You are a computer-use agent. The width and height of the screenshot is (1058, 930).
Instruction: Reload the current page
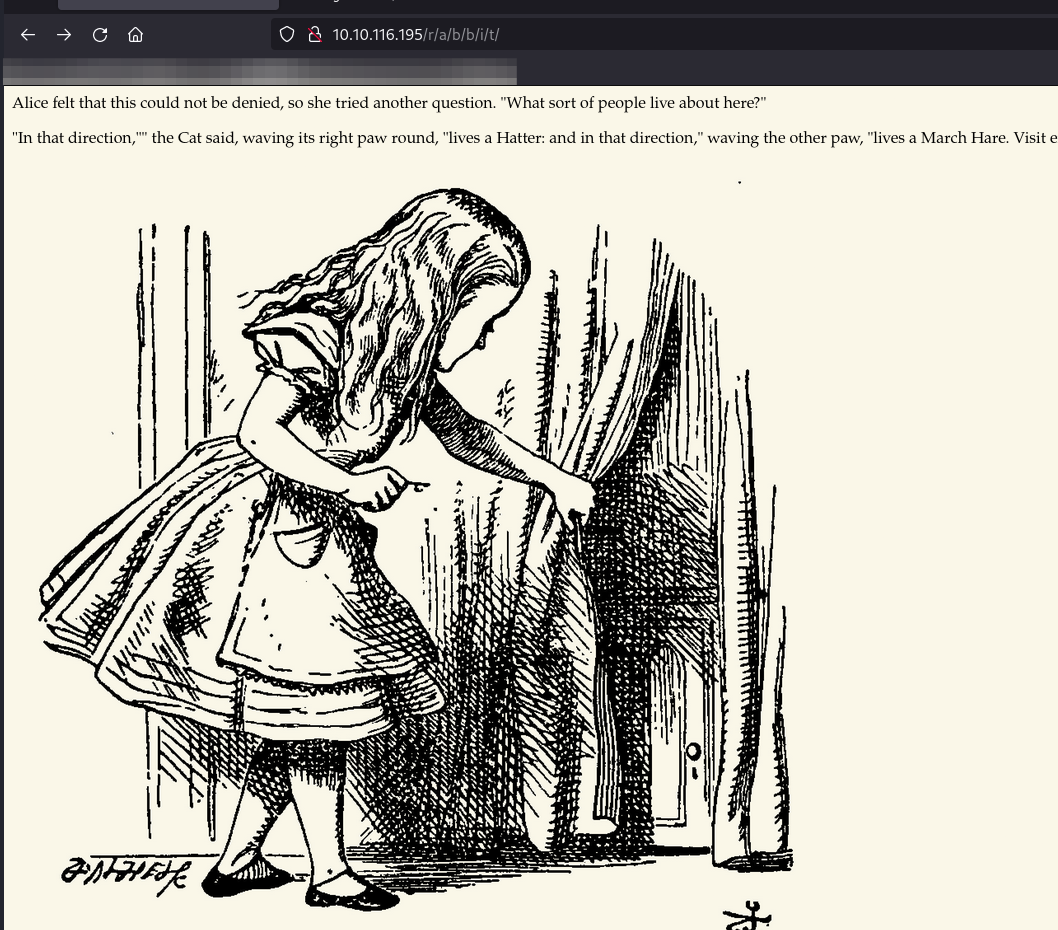click(100, 34)
